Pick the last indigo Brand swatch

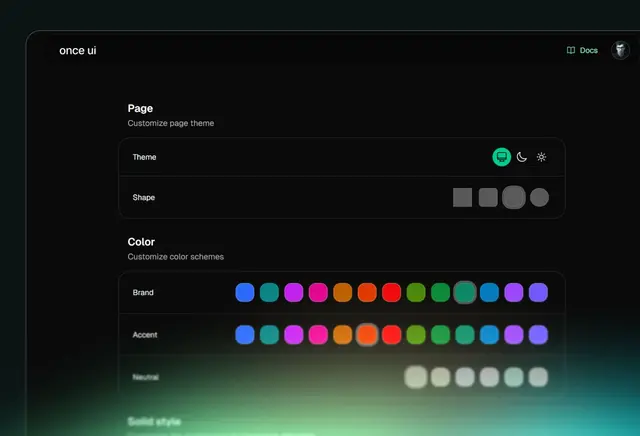coord(538,292)
